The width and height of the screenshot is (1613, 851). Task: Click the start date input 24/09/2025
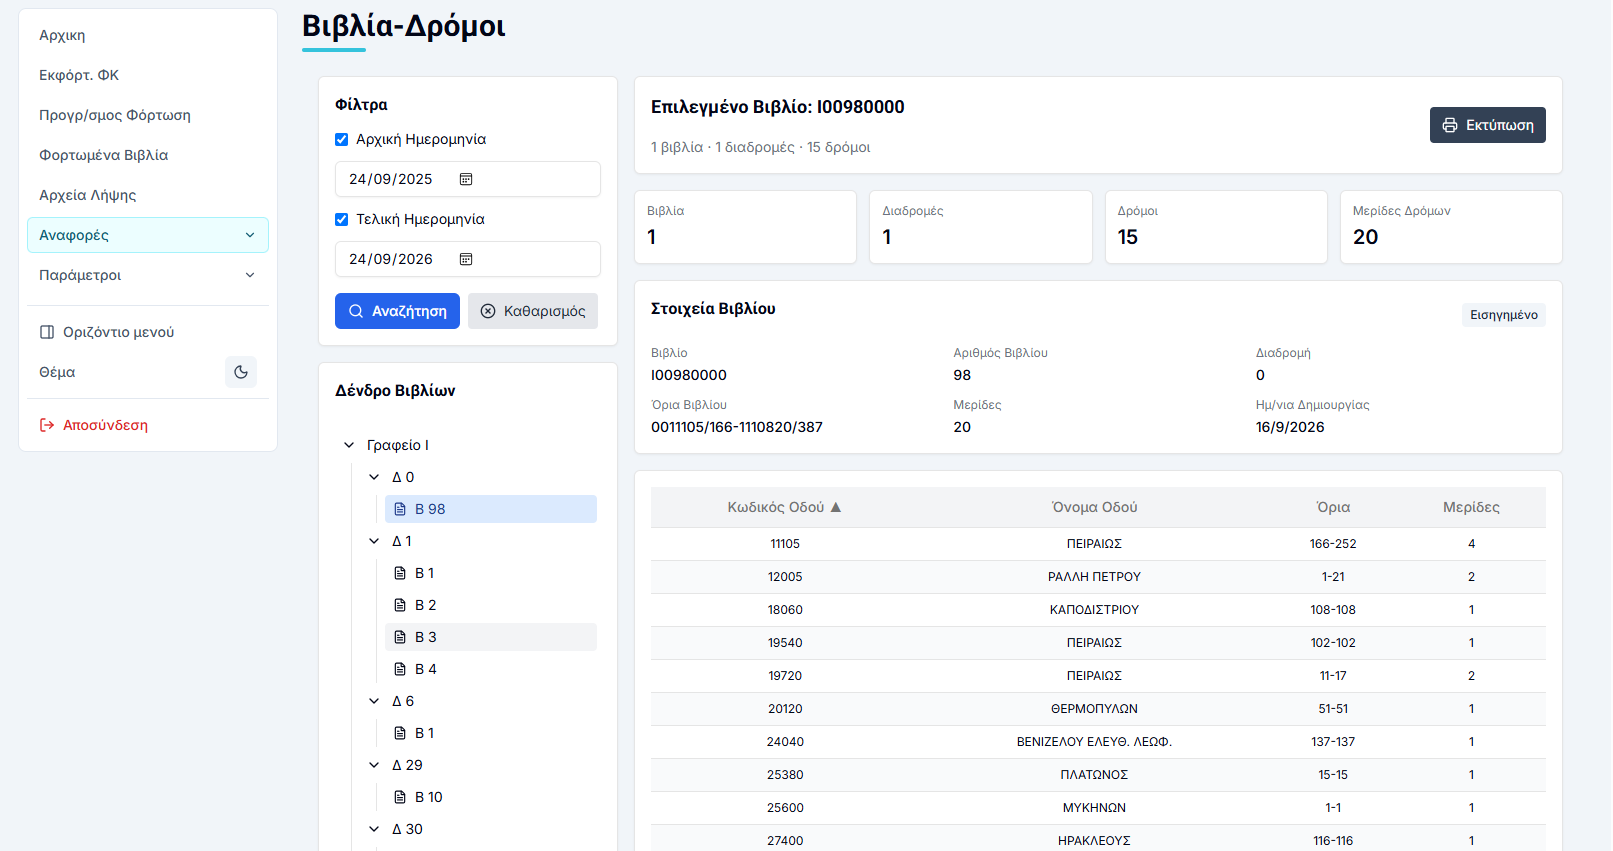468,179
